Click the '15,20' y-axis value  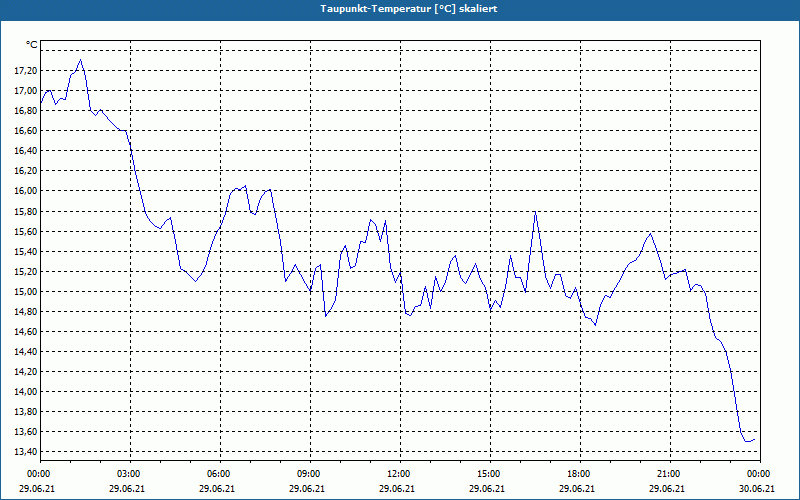(x=26, y=271)
